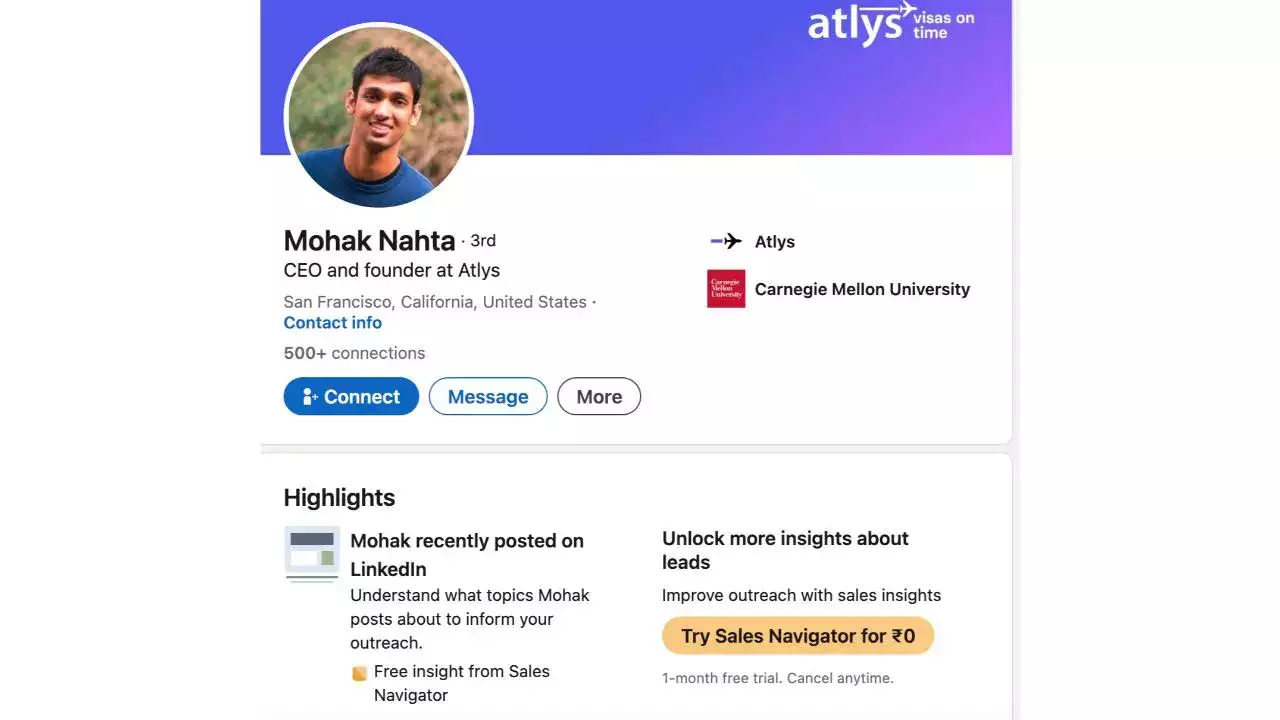Open the Contact info link
The height and width of the screenshot is (720, 1280).
click(x=333, y=323)
